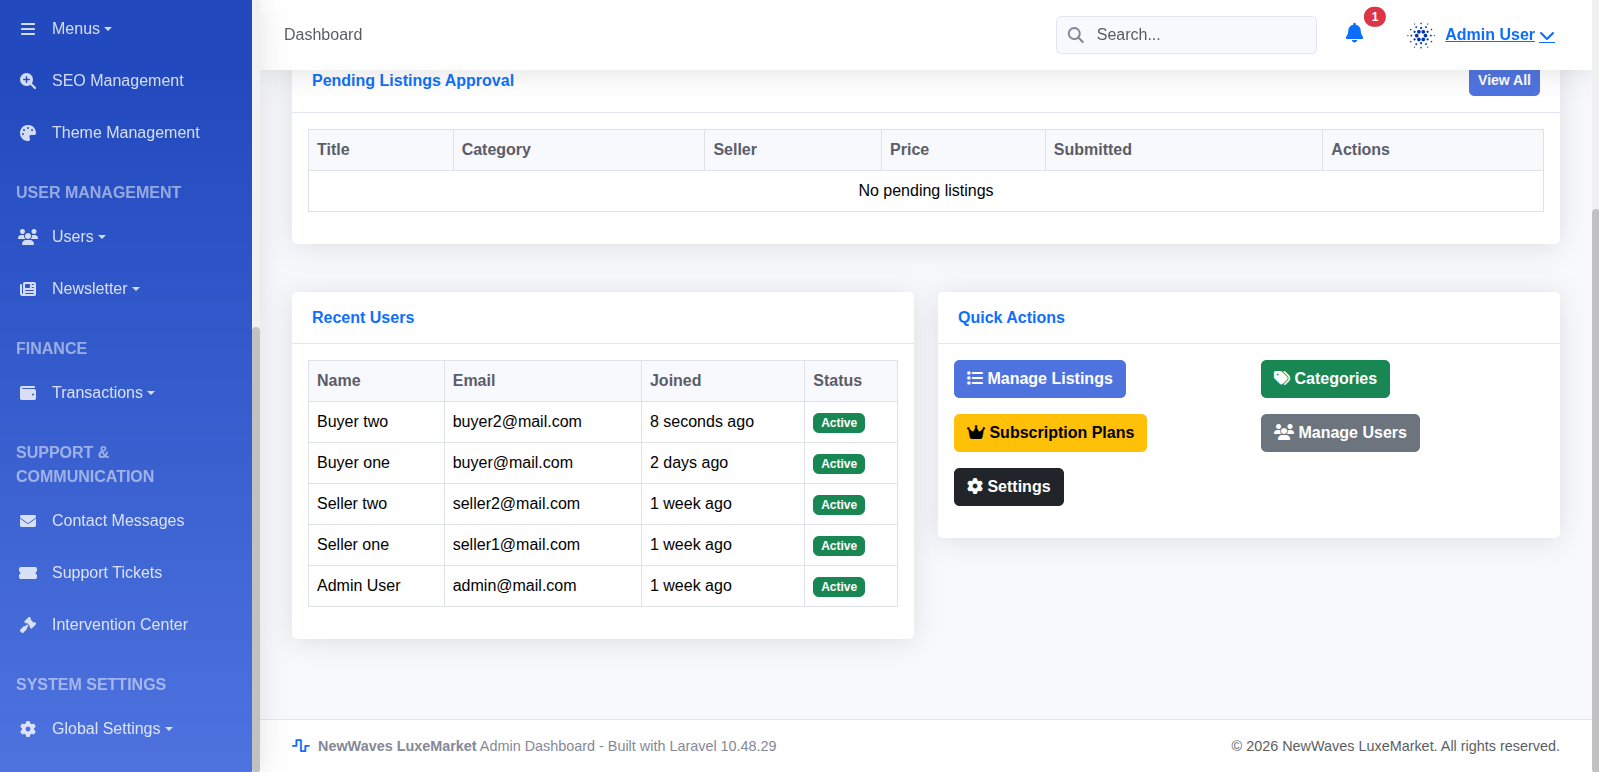Image resolution: width=1599 pixels, height=772 pixels.
Task: Select seller1@mail.com email cell
Action: (x=543, y=545)
